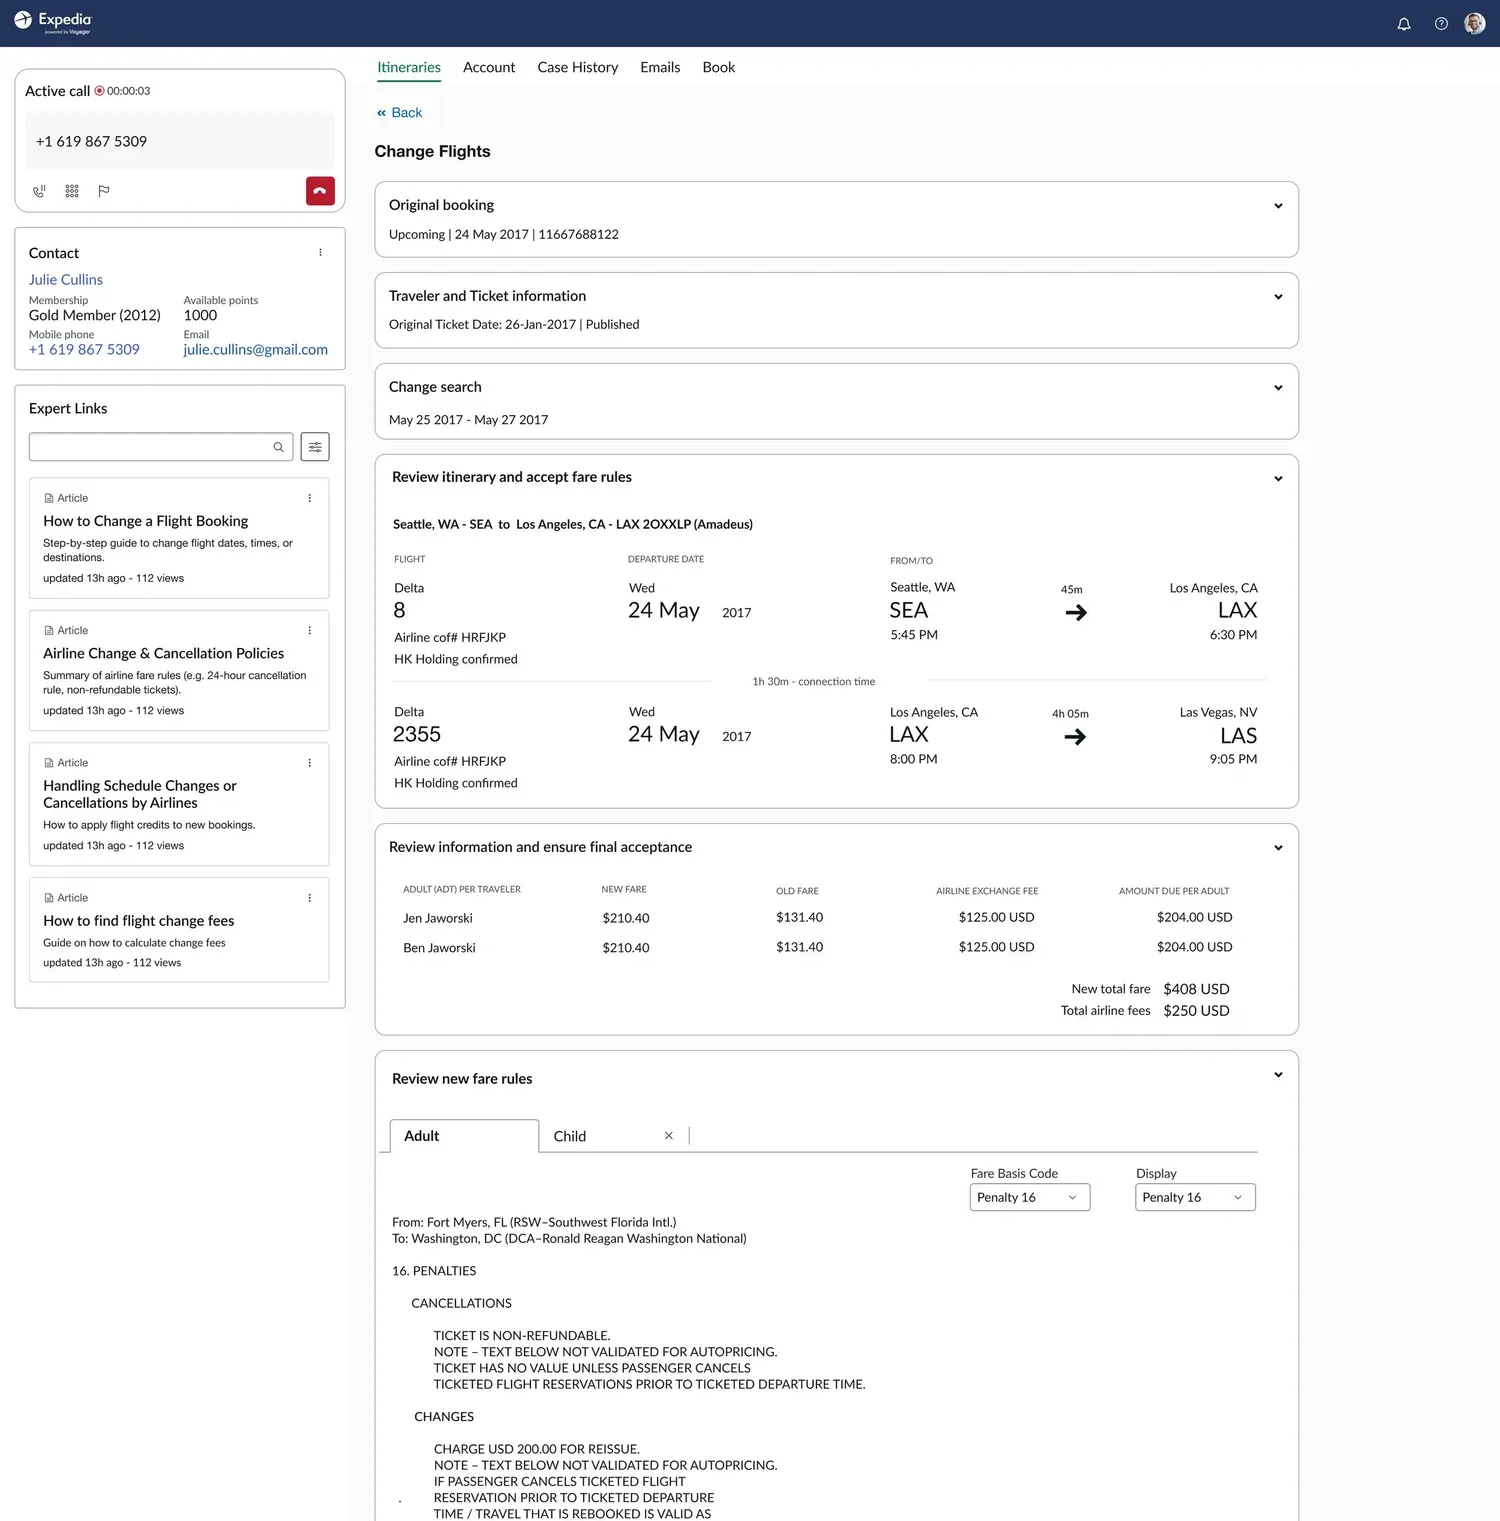The image size is (1500, 1521).
Task: Click May 25 2017 - May 27 2017 range
Action: (x=469, y=420)
